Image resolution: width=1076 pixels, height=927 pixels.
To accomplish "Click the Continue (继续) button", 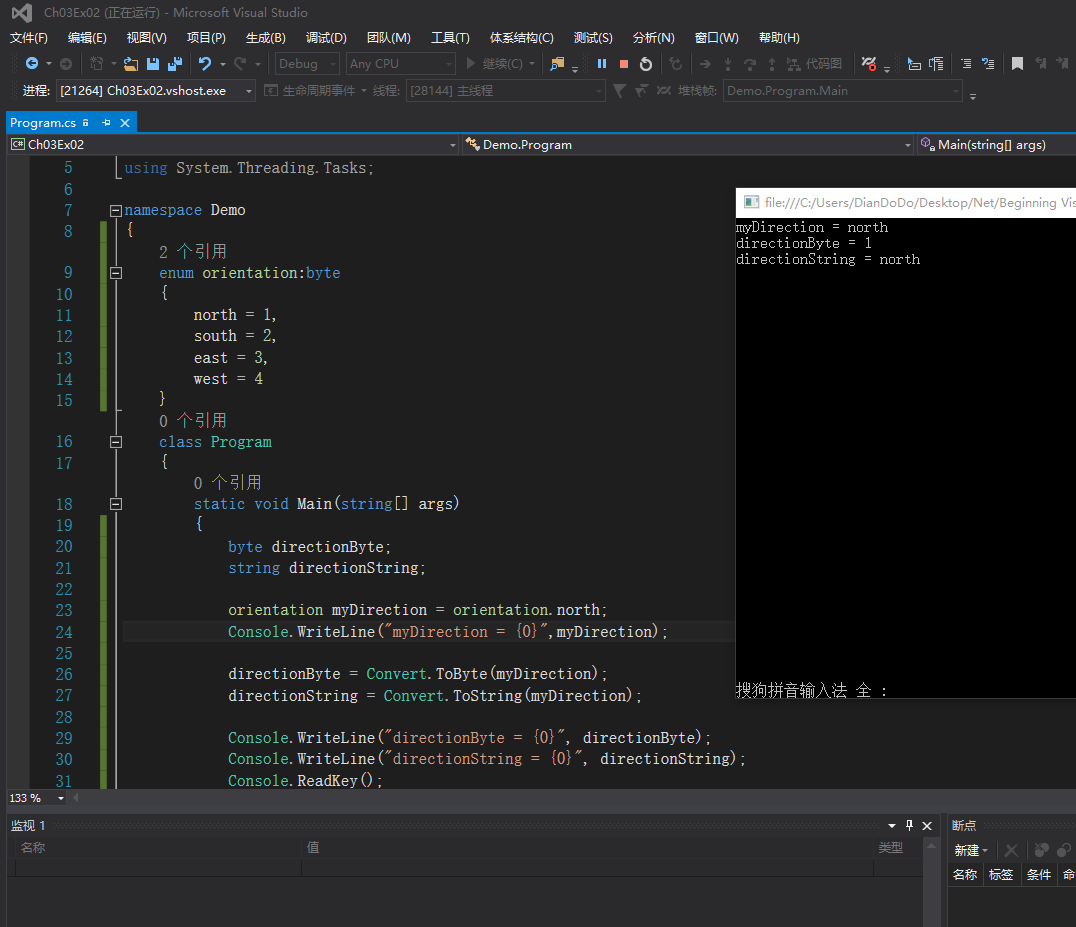I will point(493,64).
